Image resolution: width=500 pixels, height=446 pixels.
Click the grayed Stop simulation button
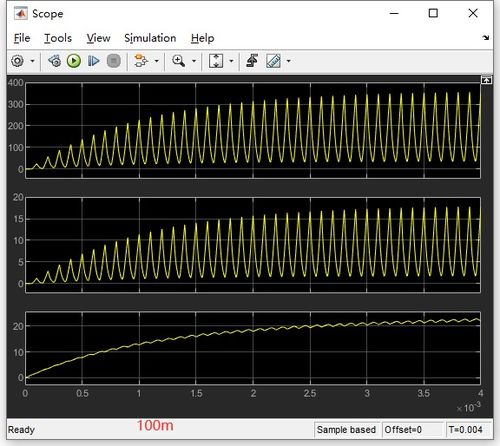(x=113, y=61)
